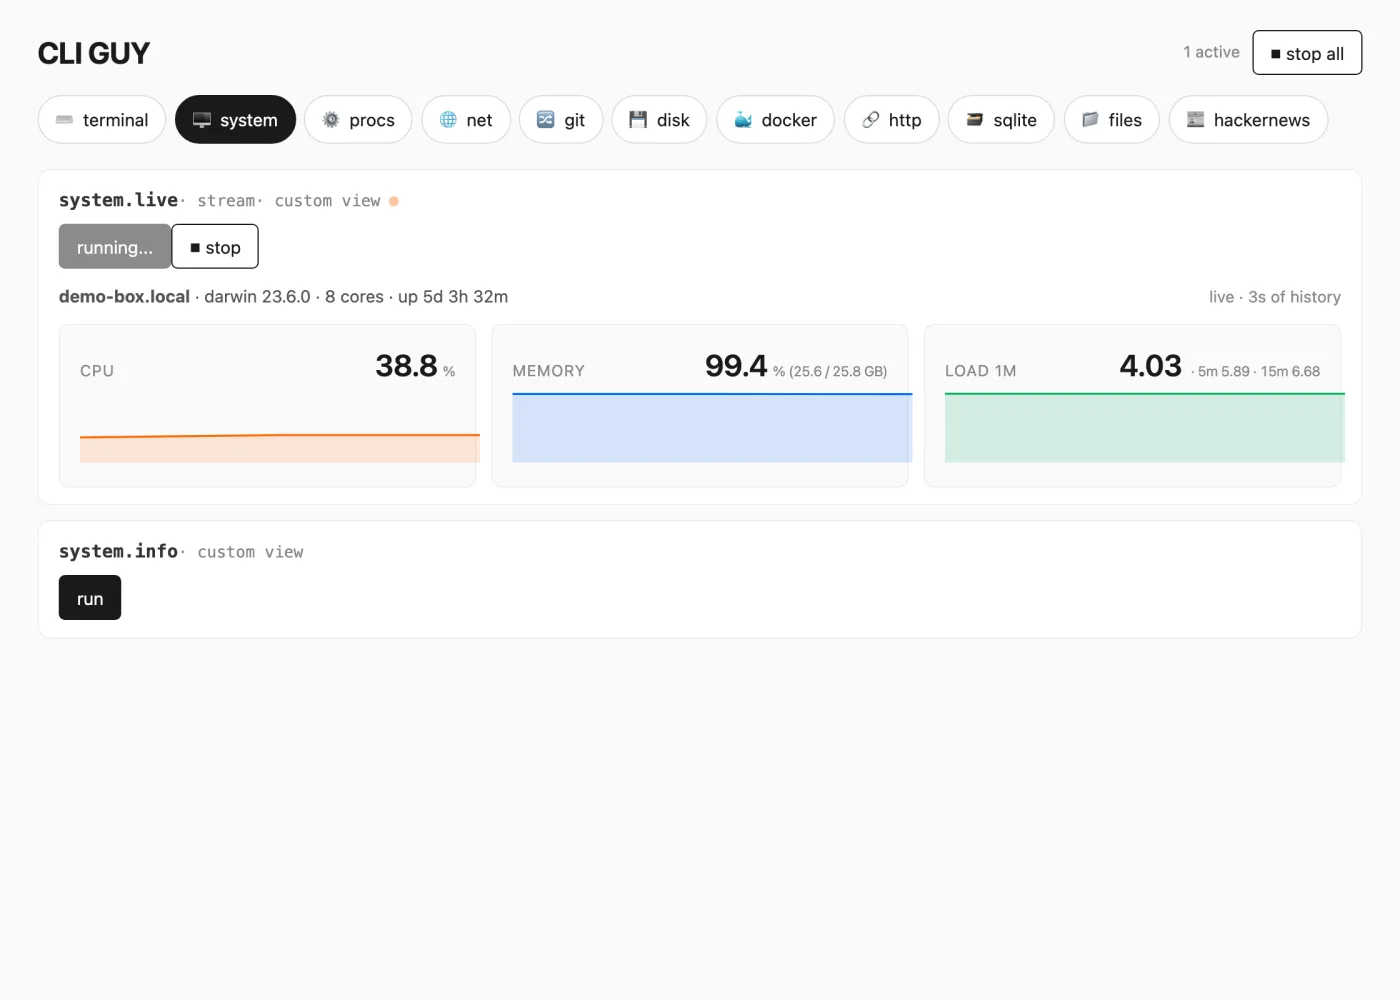Run the system.info command
1400x1000 pixels.
tap(90, 598)
